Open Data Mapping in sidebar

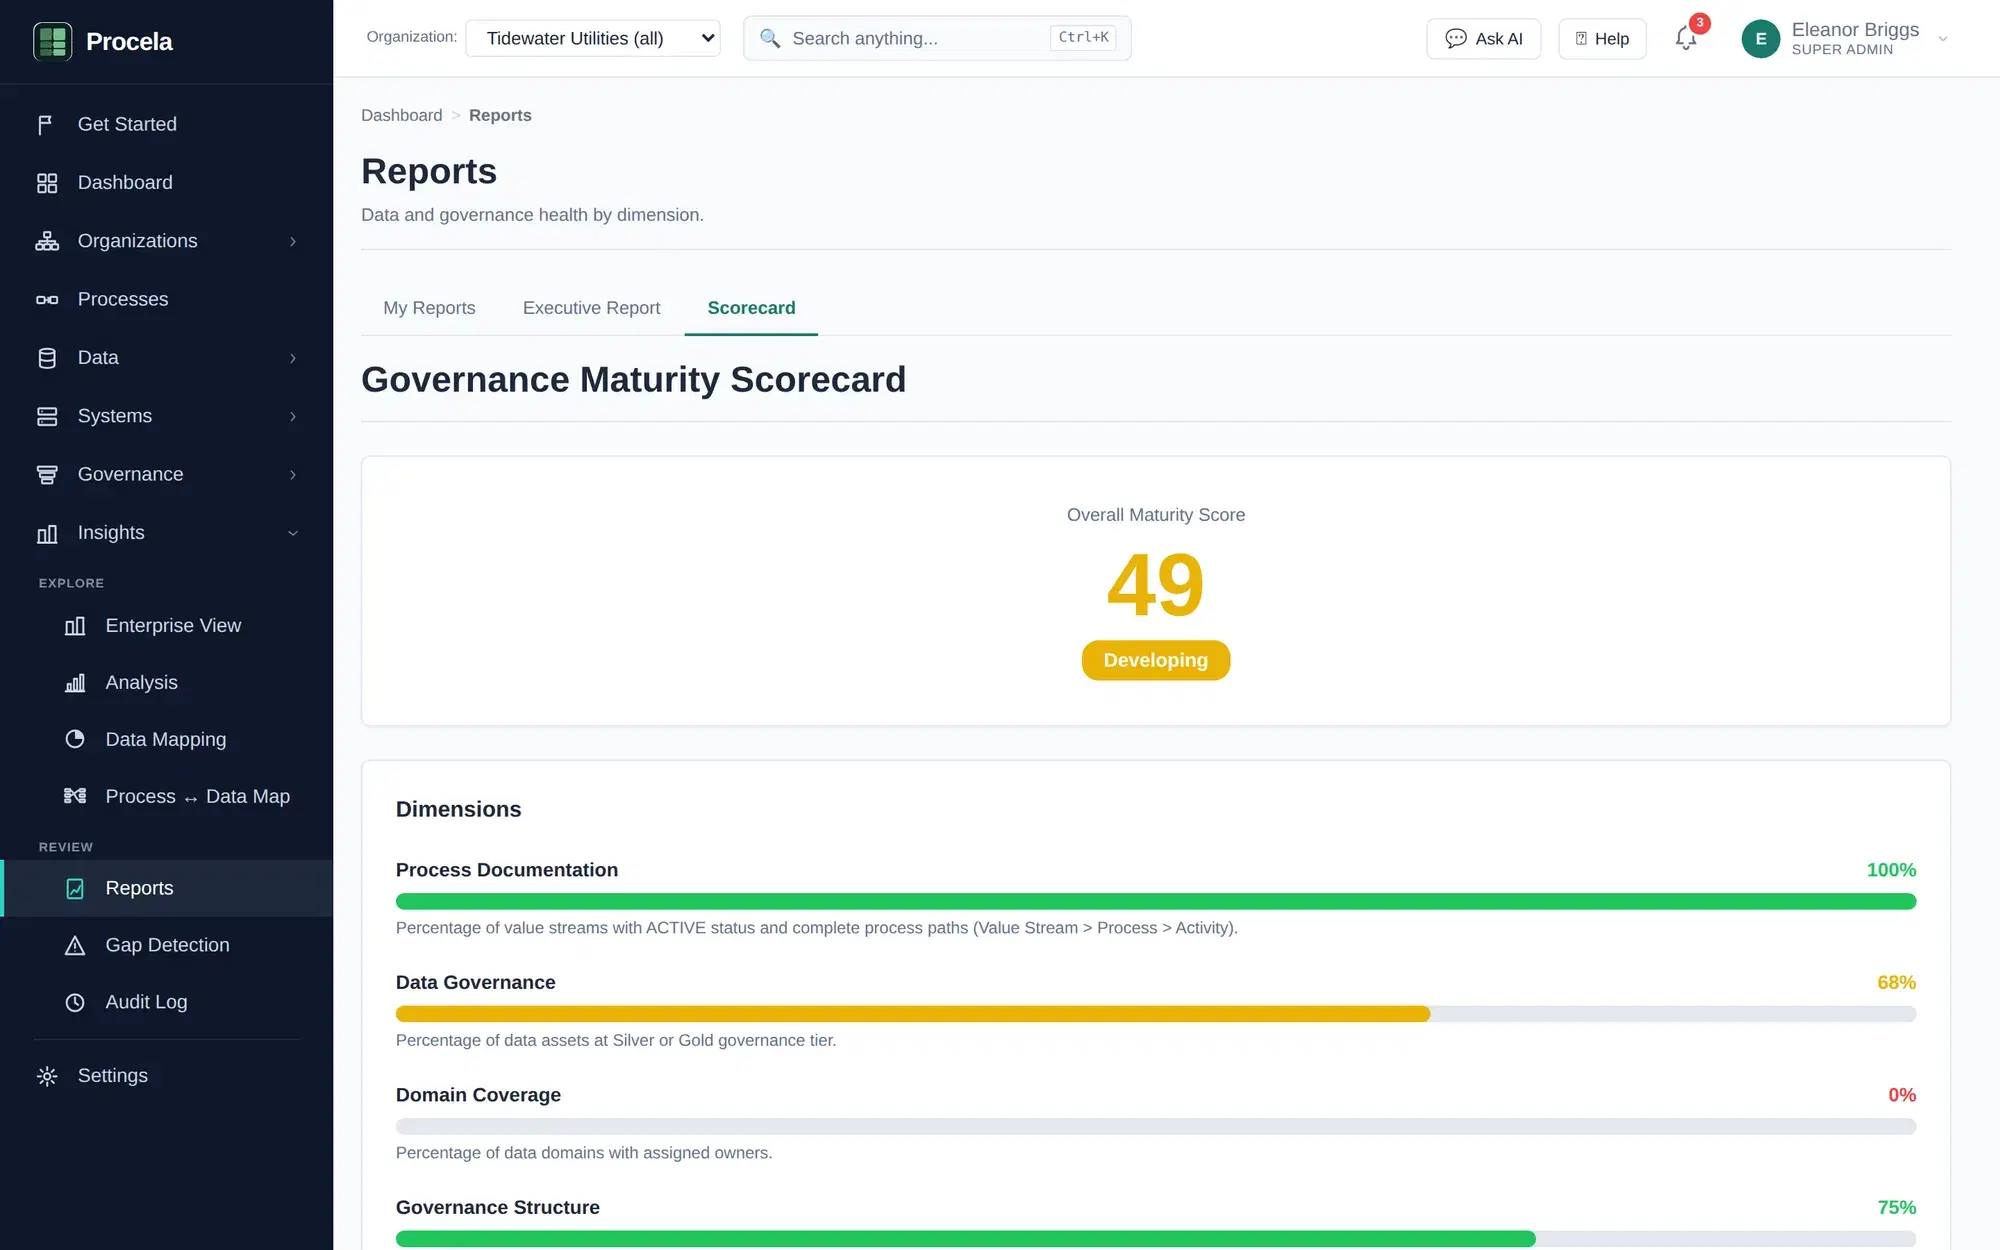click(x=166, y=739)
